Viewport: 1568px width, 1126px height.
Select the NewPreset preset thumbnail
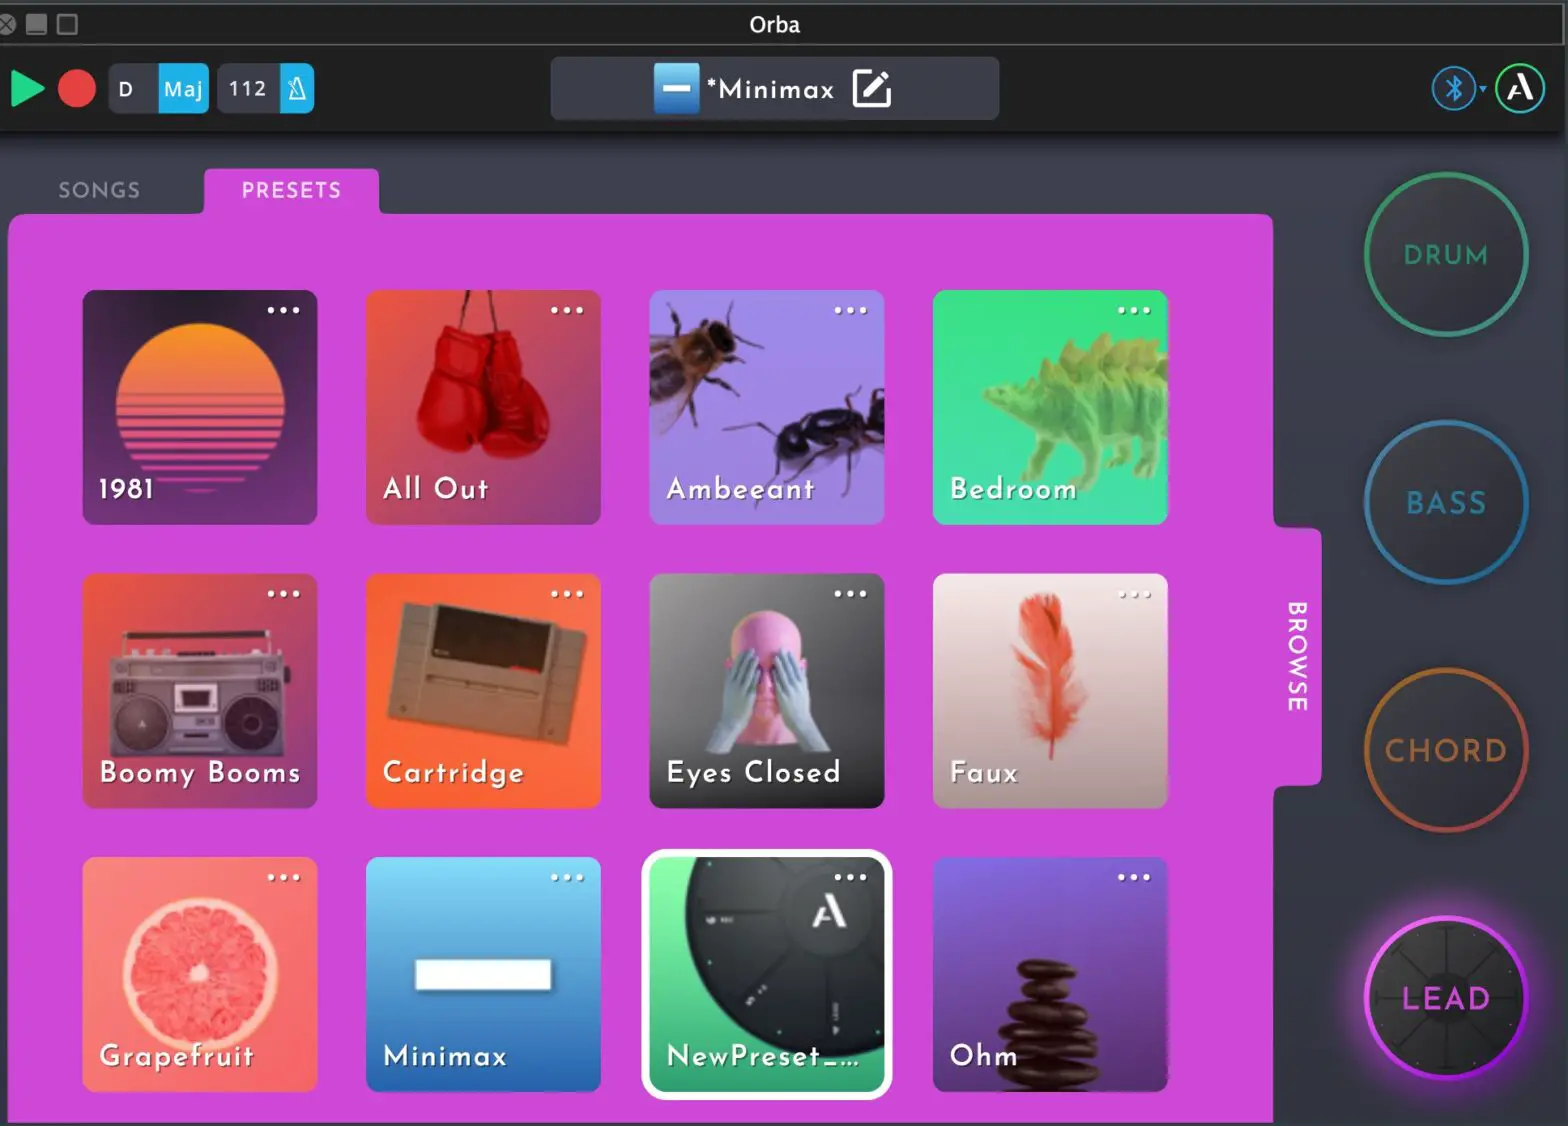(x=767, y=974)
